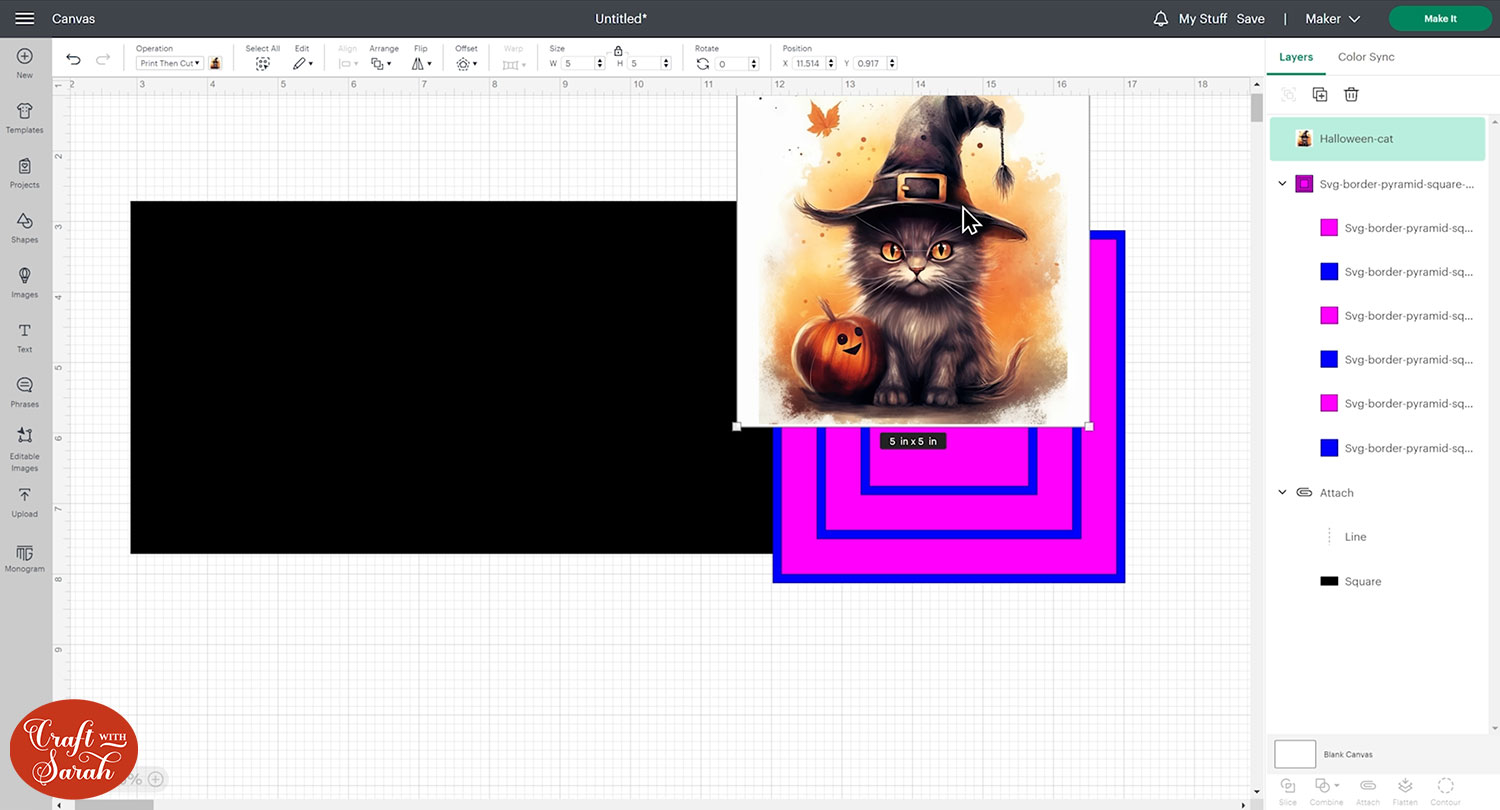Click the size Height input field

tap(644, 63)
